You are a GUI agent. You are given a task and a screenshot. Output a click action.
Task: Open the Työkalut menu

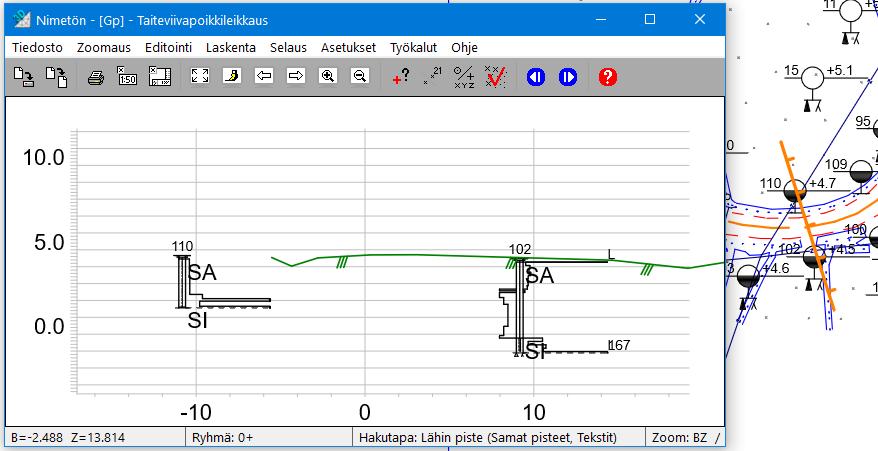[414, 48]
